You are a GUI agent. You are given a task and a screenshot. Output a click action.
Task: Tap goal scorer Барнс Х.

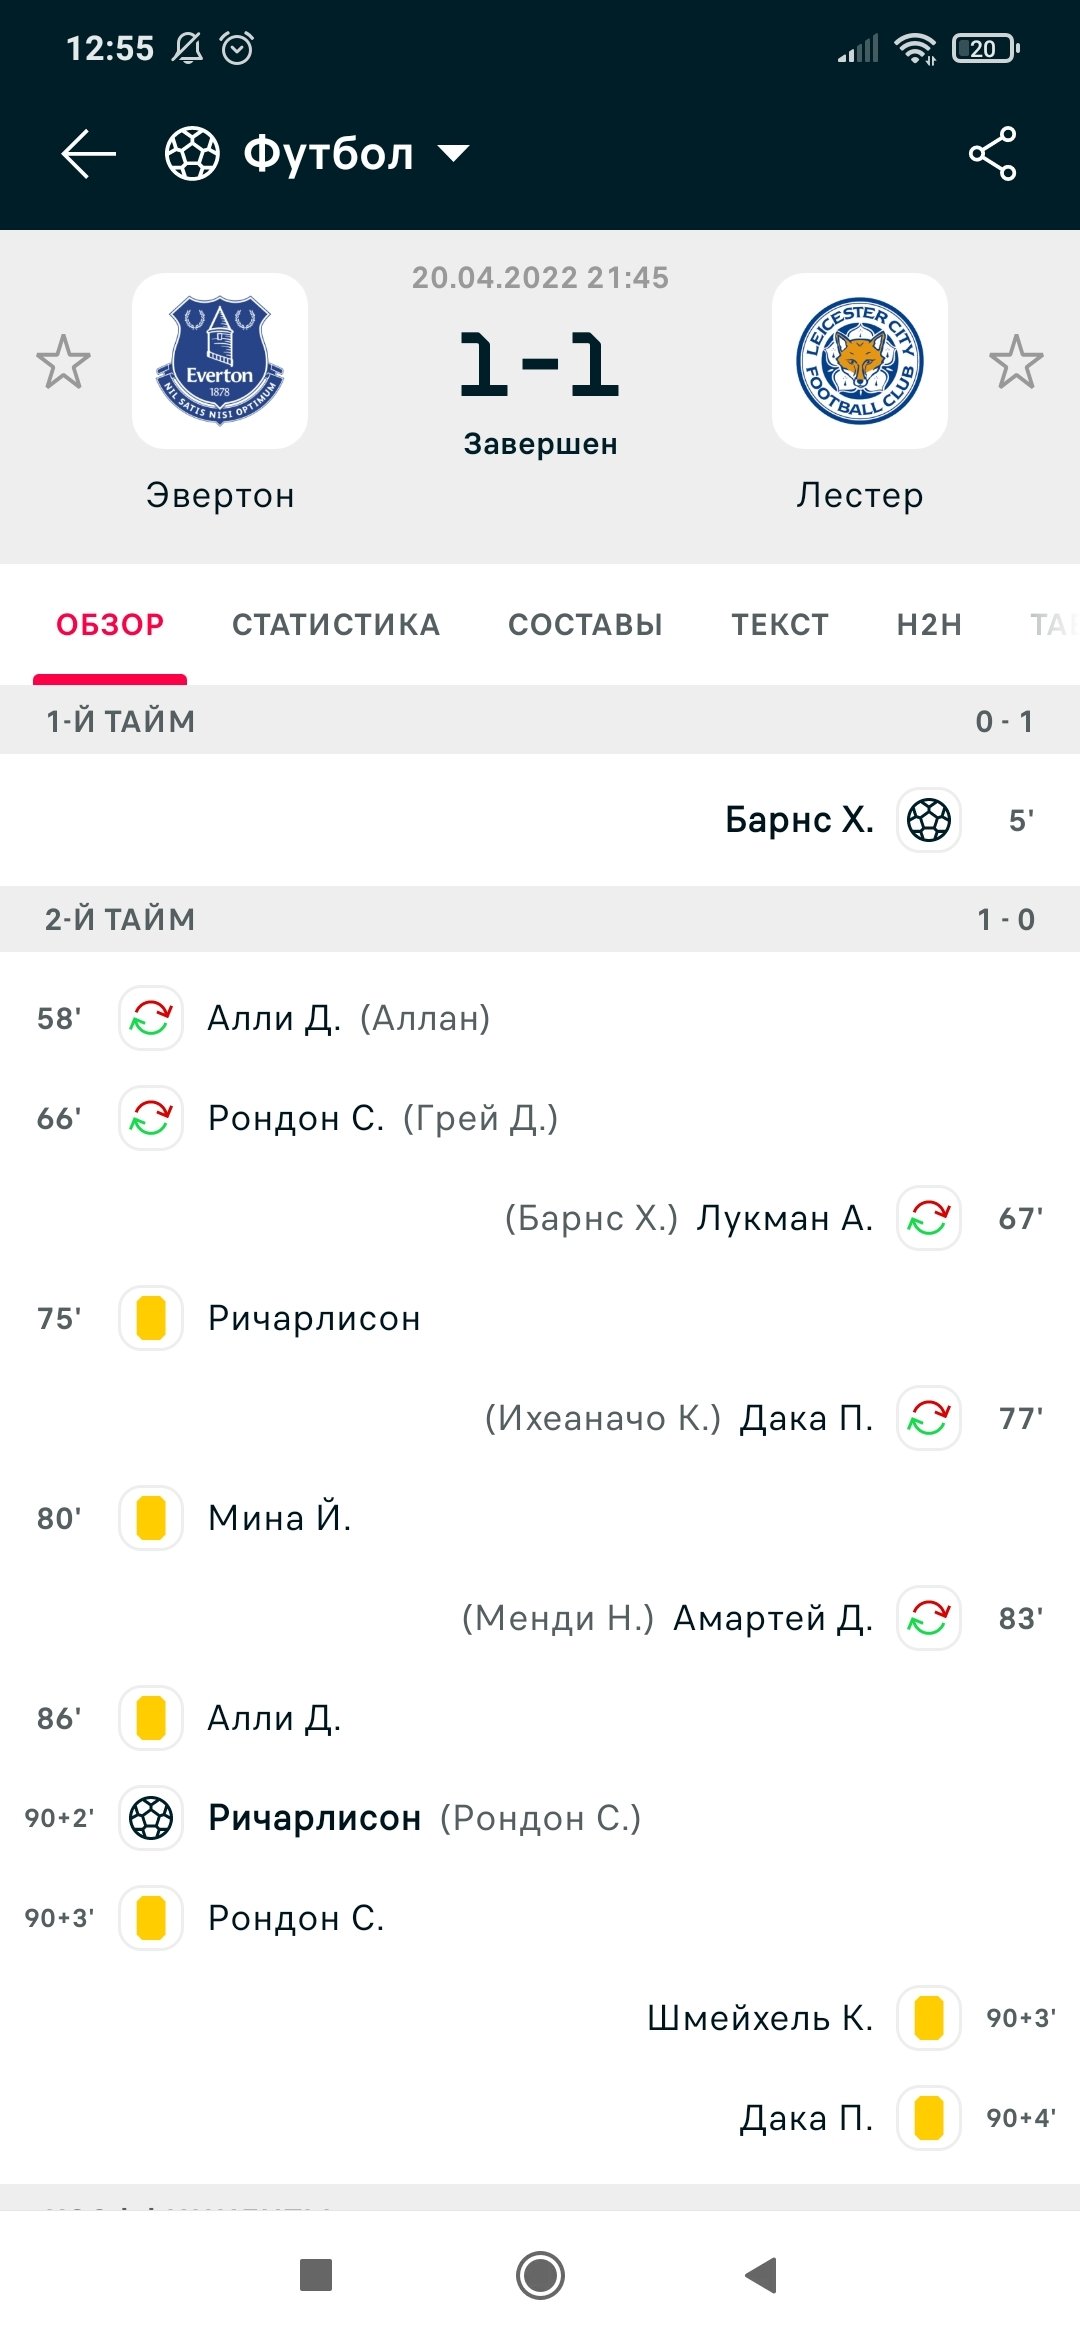tap(799, 820)
